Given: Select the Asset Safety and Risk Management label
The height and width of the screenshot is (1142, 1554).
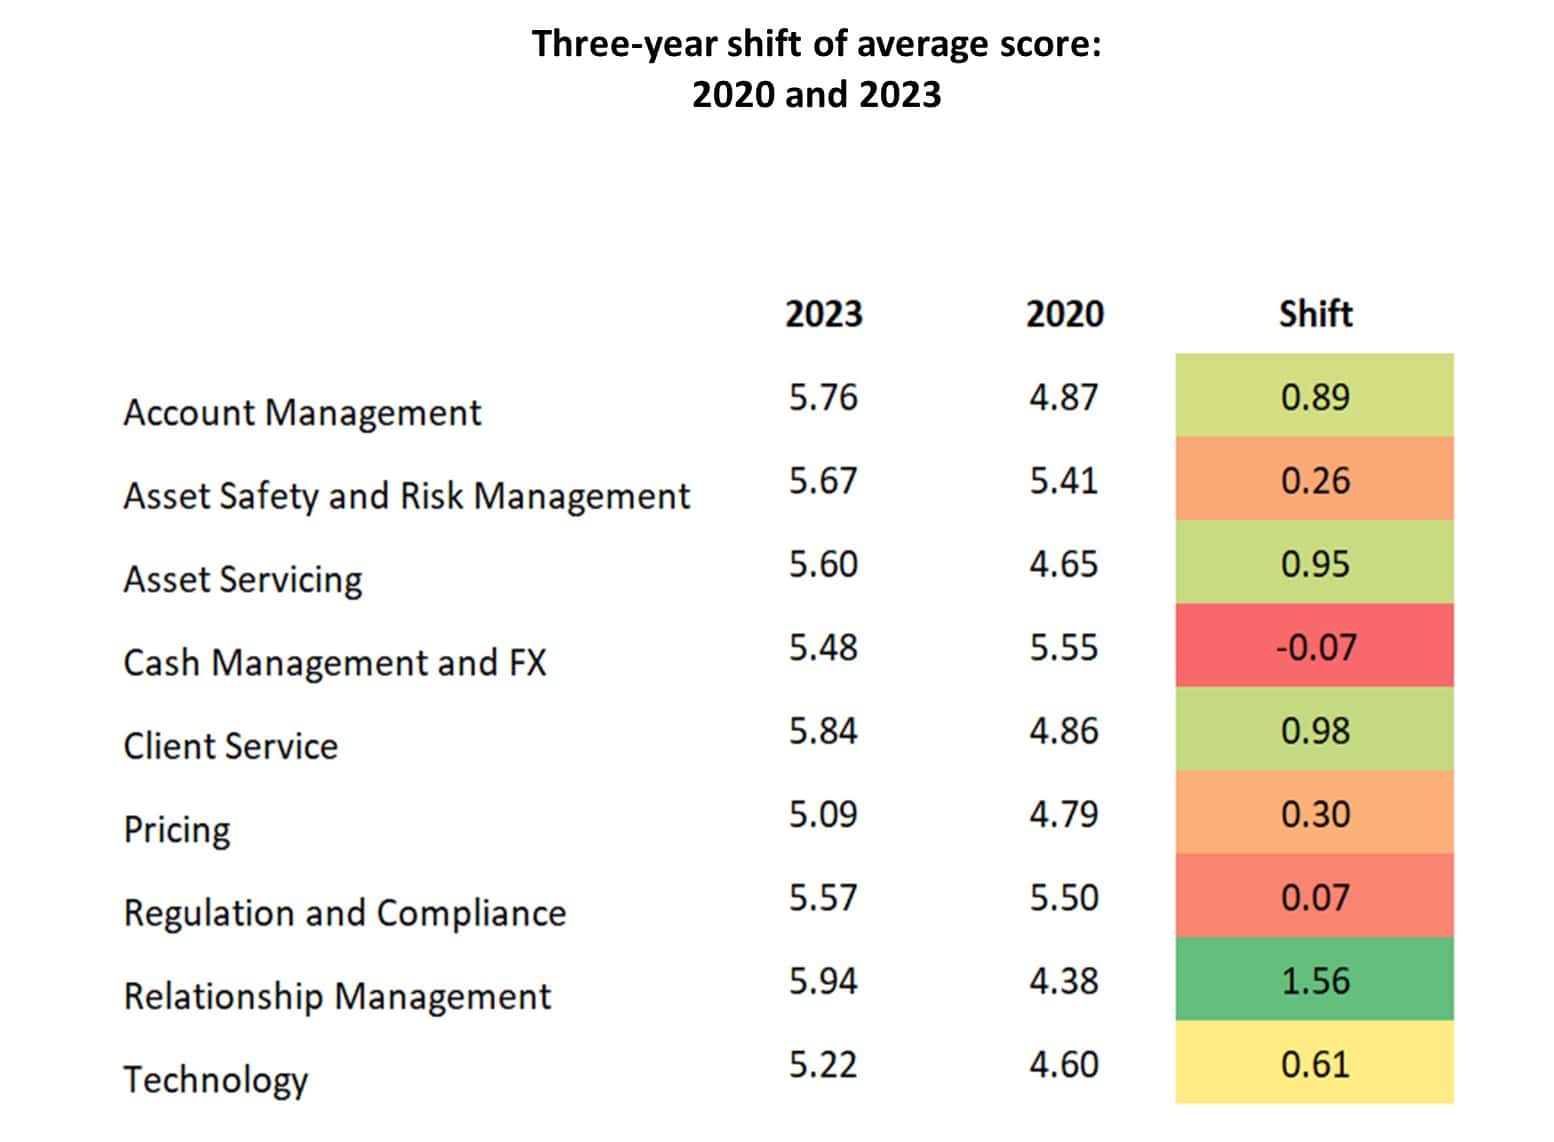Looking at the screenshot, I should pos(406,496).
